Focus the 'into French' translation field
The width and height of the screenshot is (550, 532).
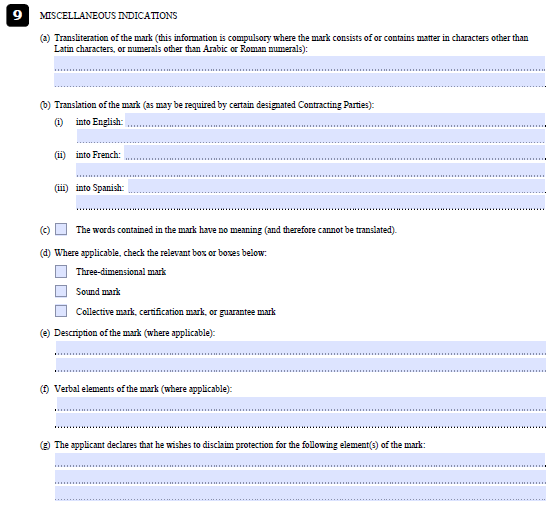pyautogui.click(x=335, y=153)
